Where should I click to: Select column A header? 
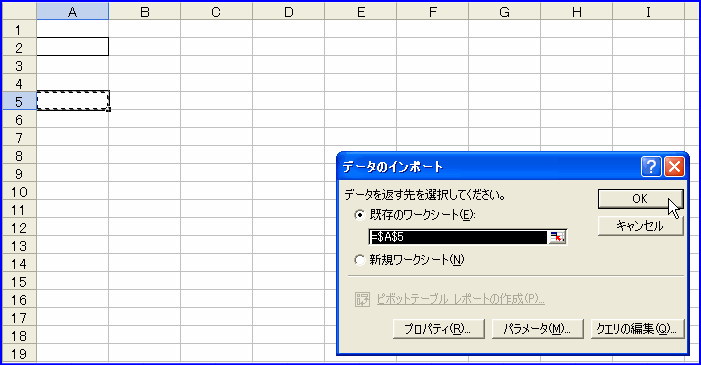(72, 12)
